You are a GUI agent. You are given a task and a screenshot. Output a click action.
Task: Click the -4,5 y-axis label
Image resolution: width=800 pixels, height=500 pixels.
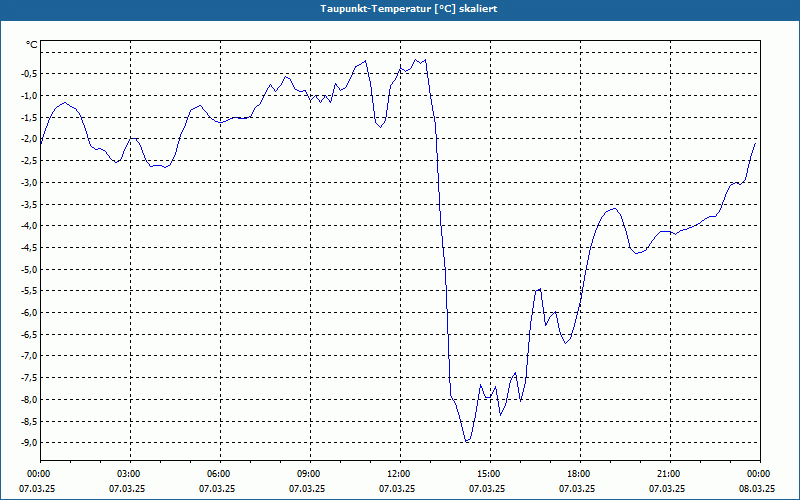(x=29, y=247)
